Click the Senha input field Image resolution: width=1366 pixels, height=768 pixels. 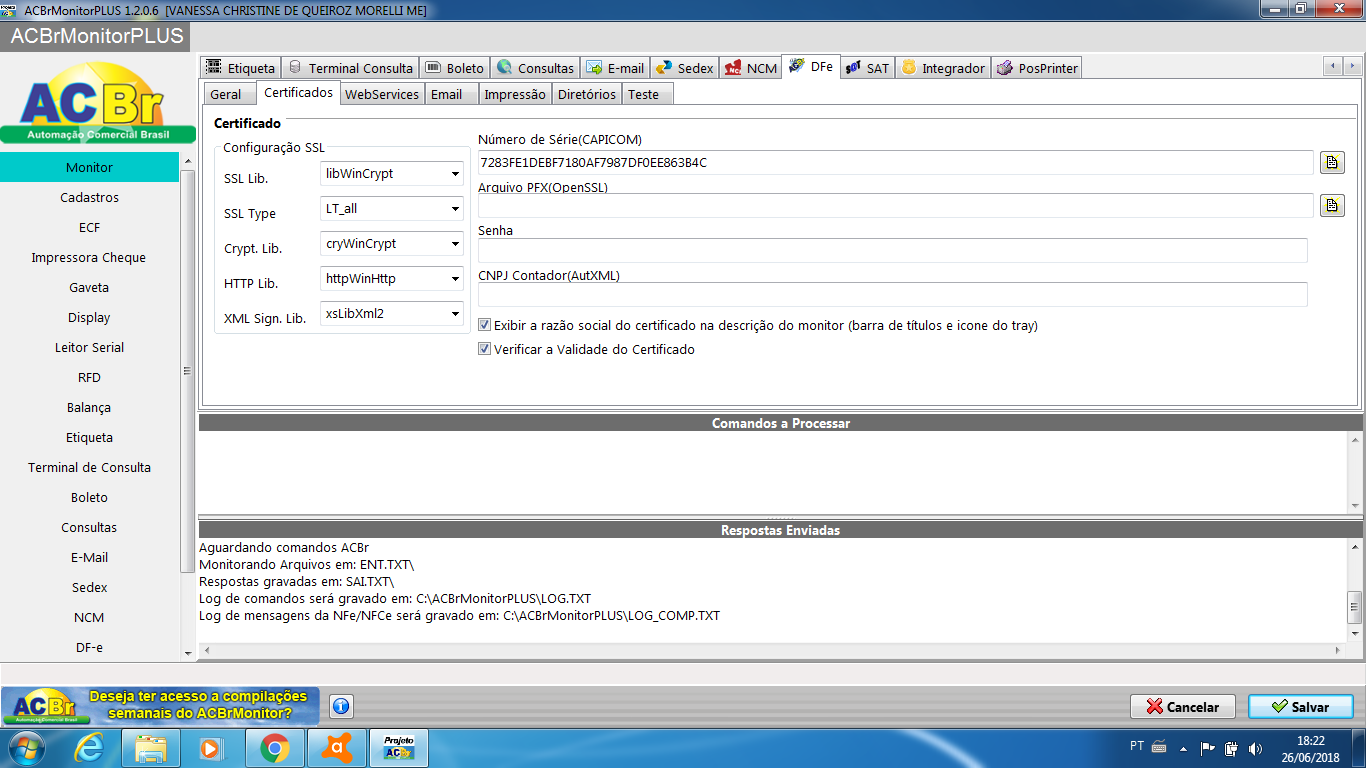click(x=892, y=250)
